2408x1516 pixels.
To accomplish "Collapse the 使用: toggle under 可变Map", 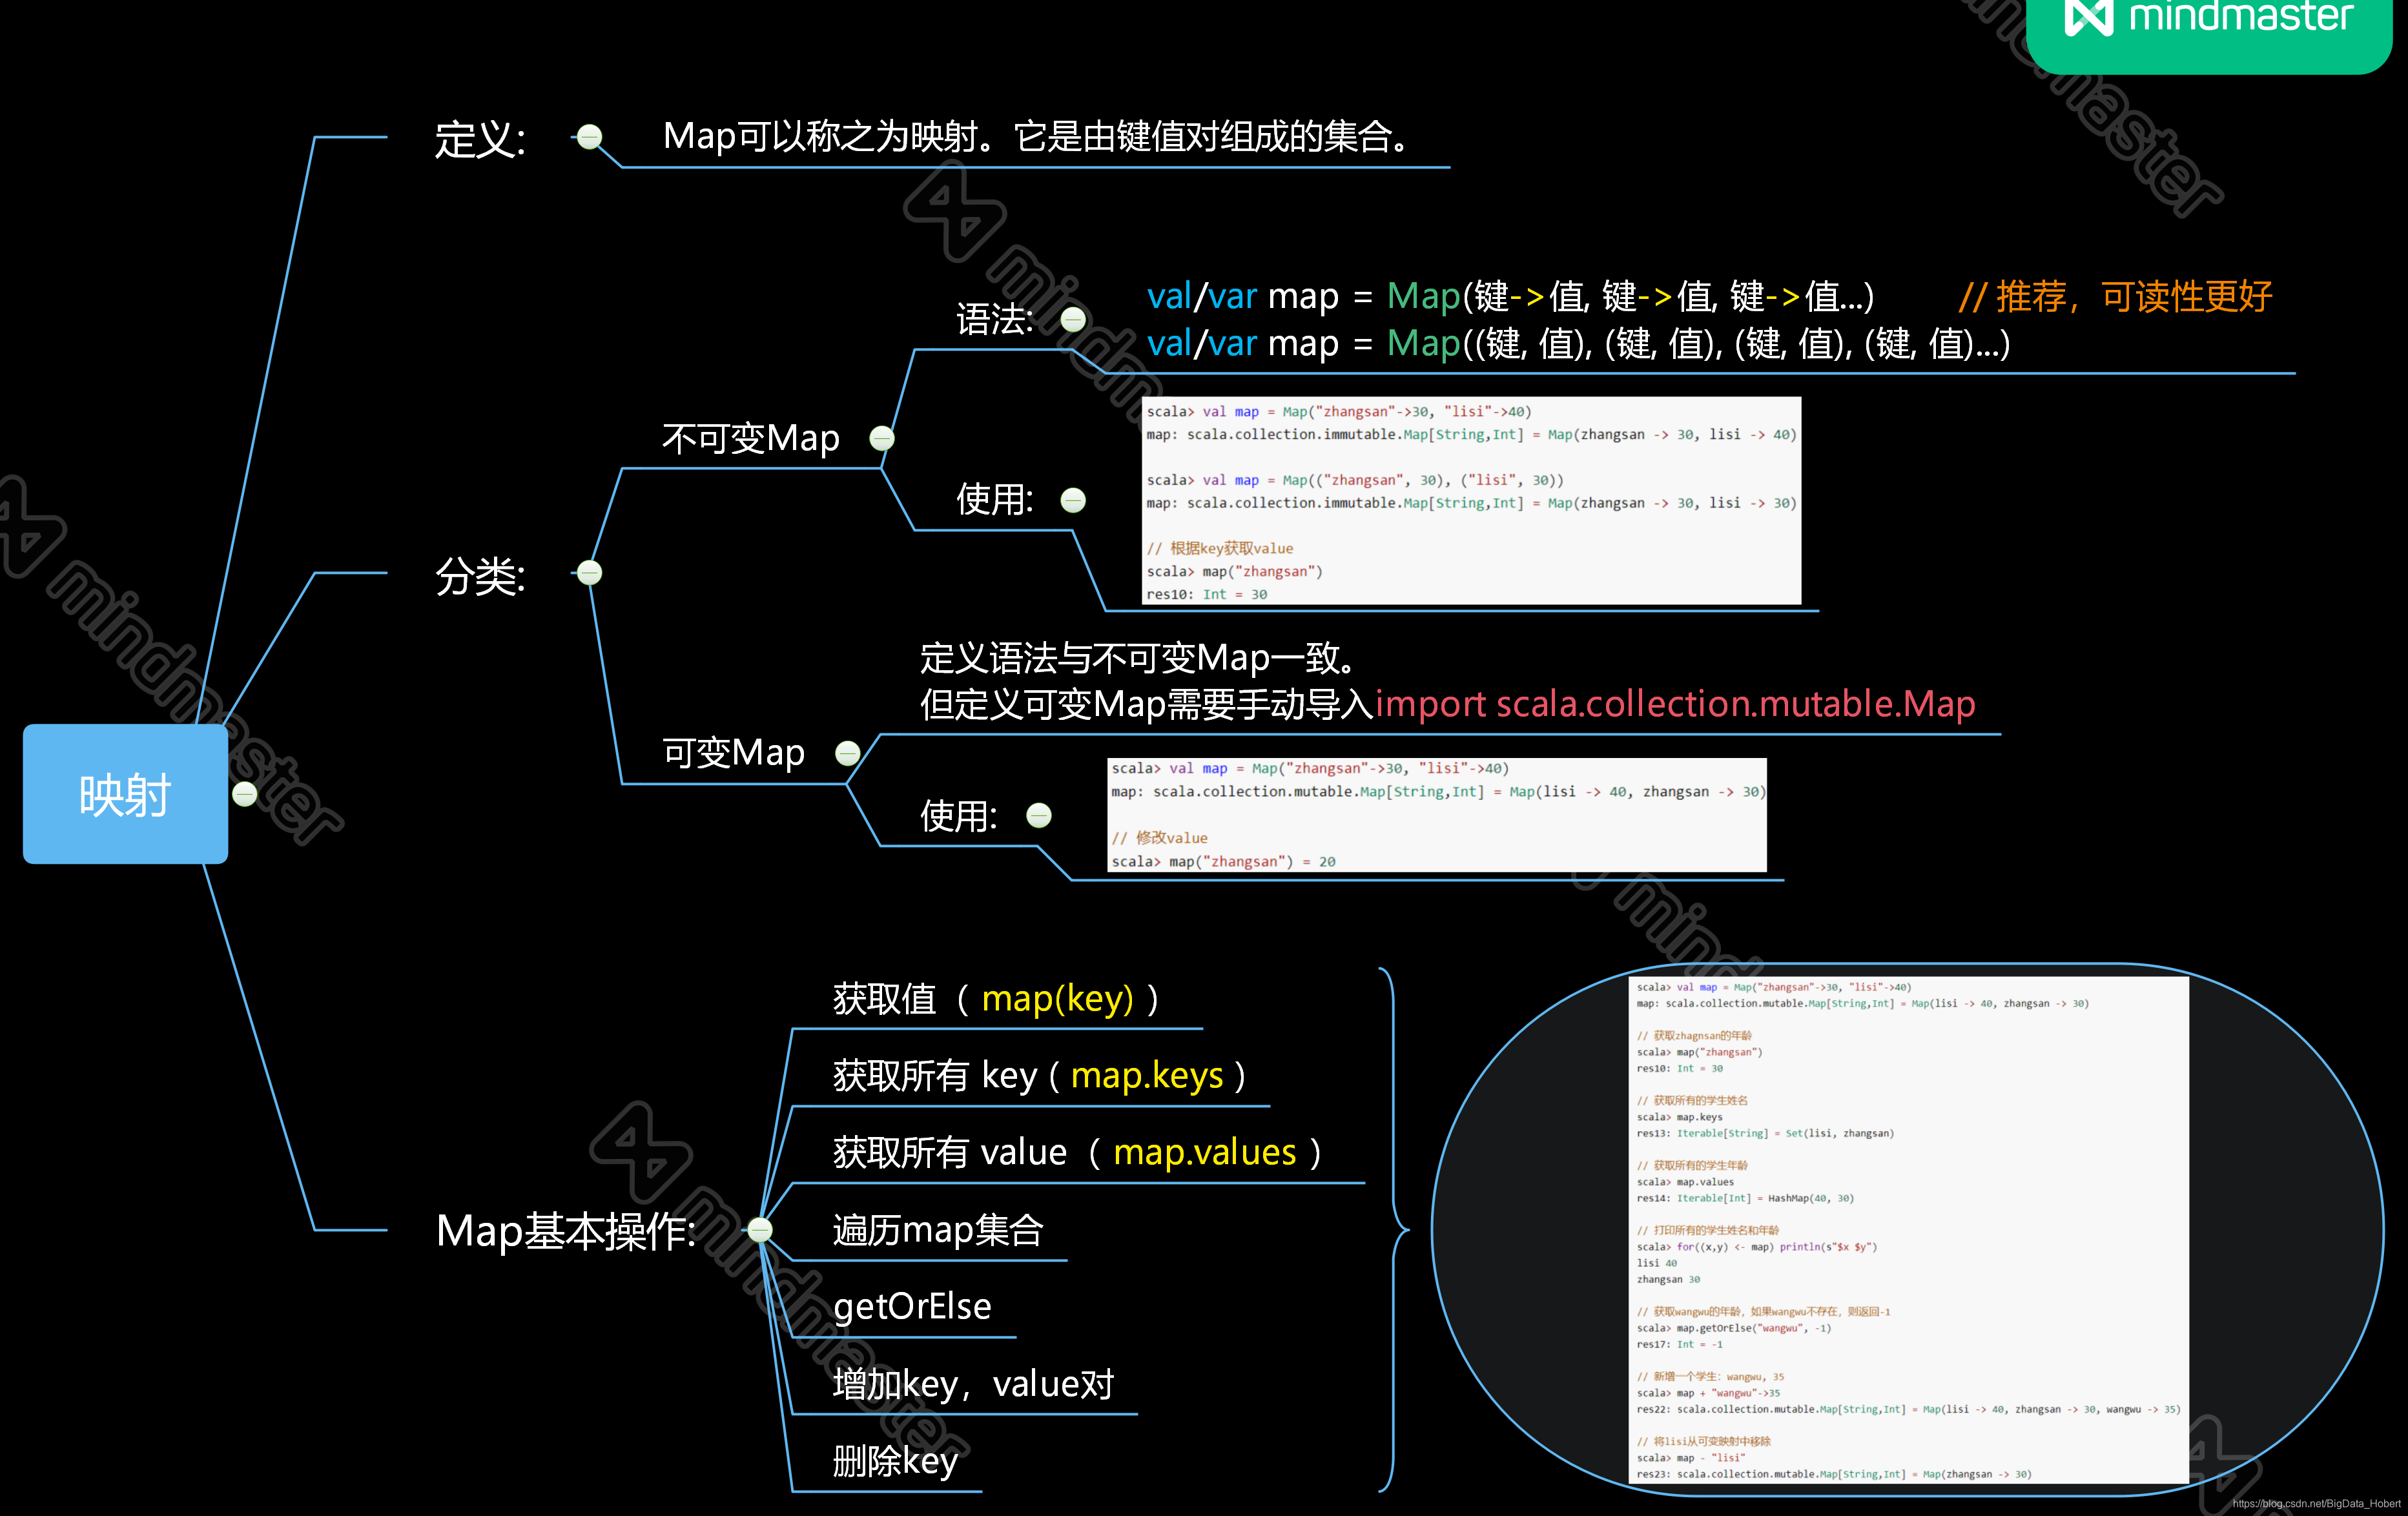I will pyautogui.click(x=1039, y=816).
